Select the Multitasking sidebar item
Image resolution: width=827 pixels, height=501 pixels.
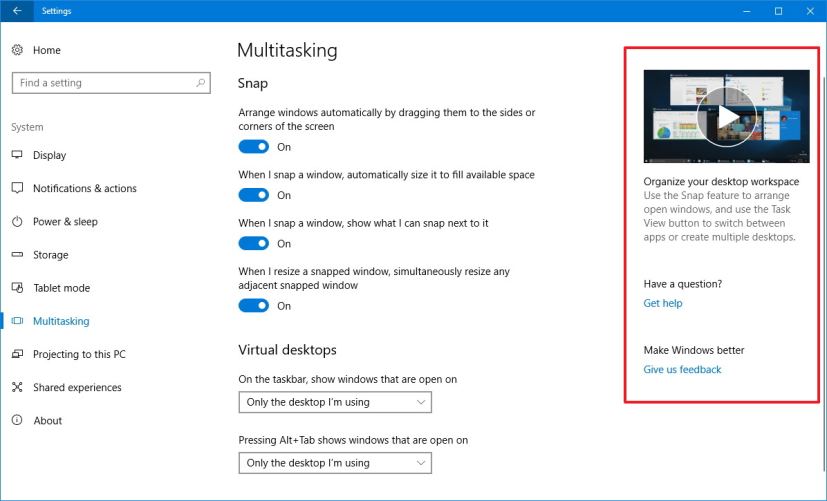pyautogui.click(x=61, y=321)
